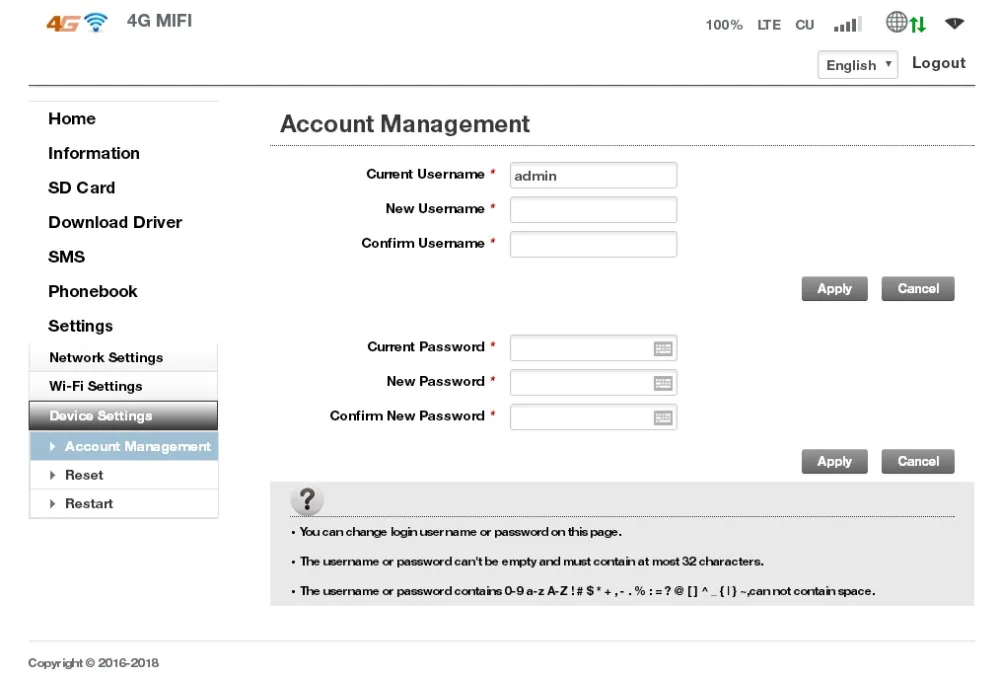Click the signal strength bars icon
The image size is (1000, 678).
click(x=848, y=25)
